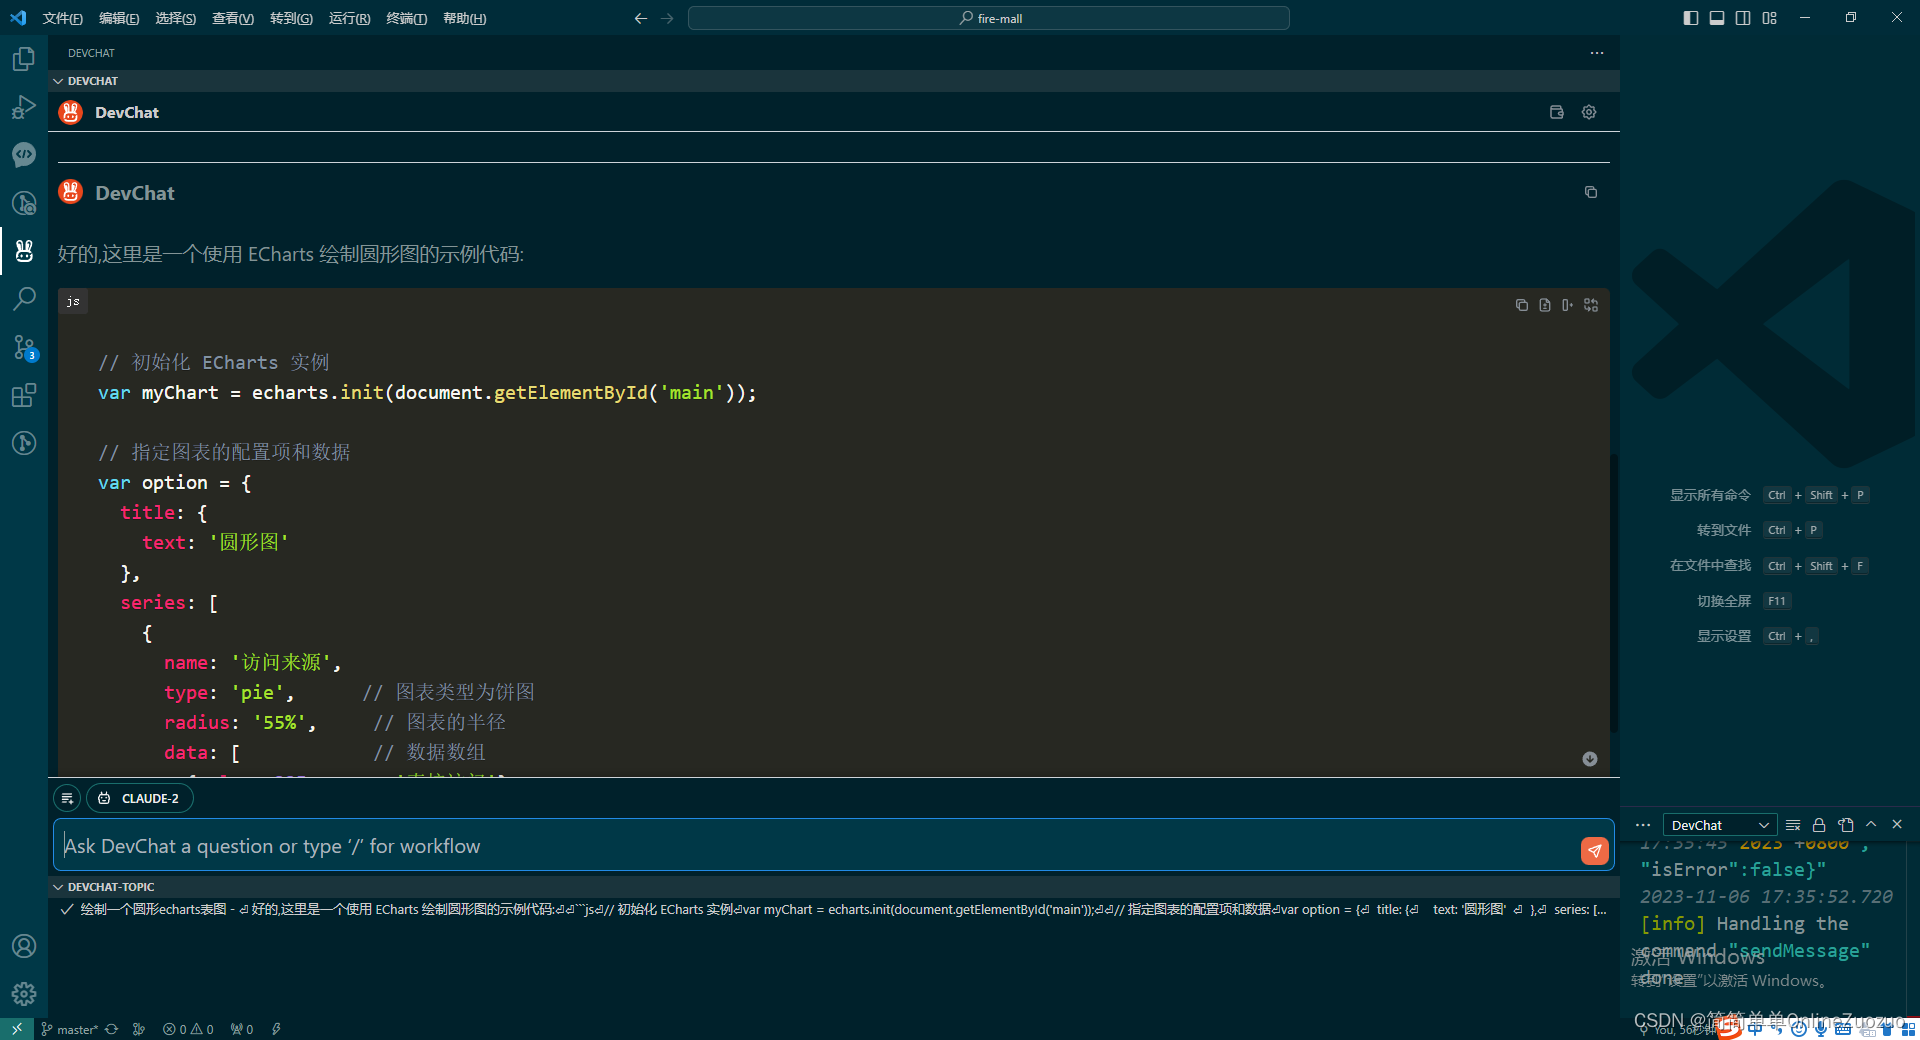
Task: Select the topic 绘制一个圆形echarts表图
Action: click(x=834, y=909)
